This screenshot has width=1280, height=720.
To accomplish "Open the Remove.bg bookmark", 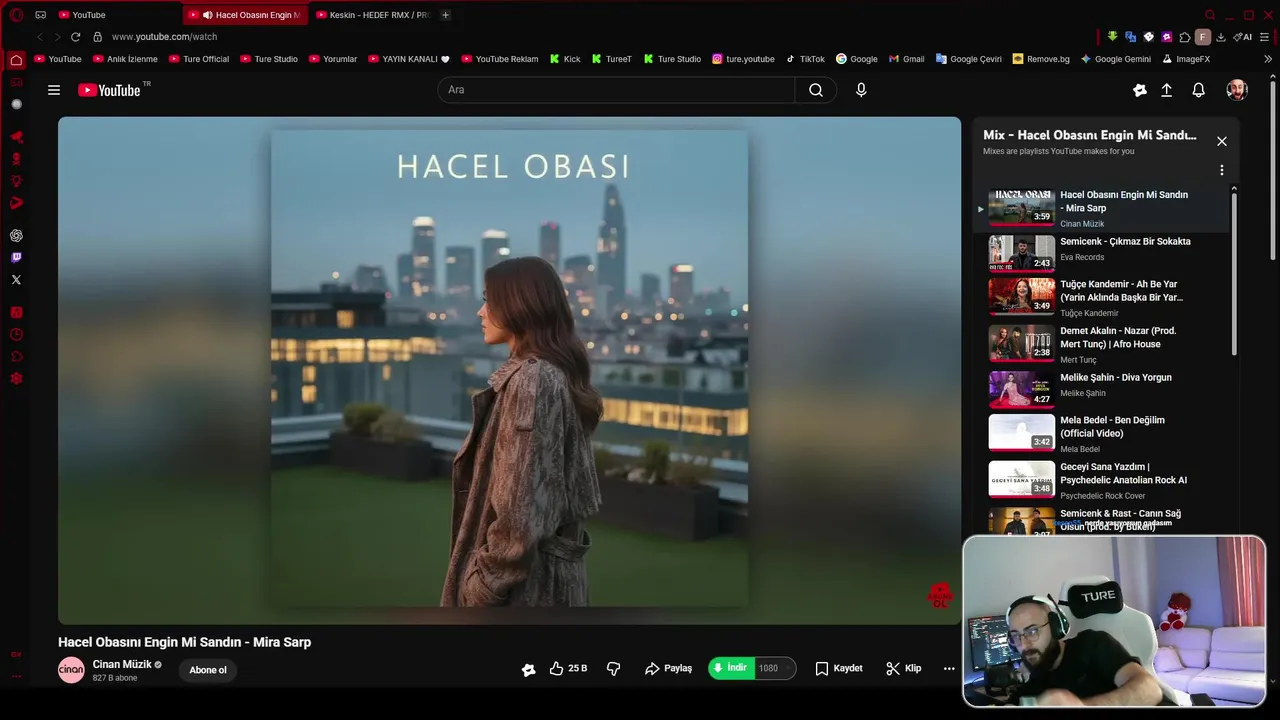I will (x=1041, y=59).
